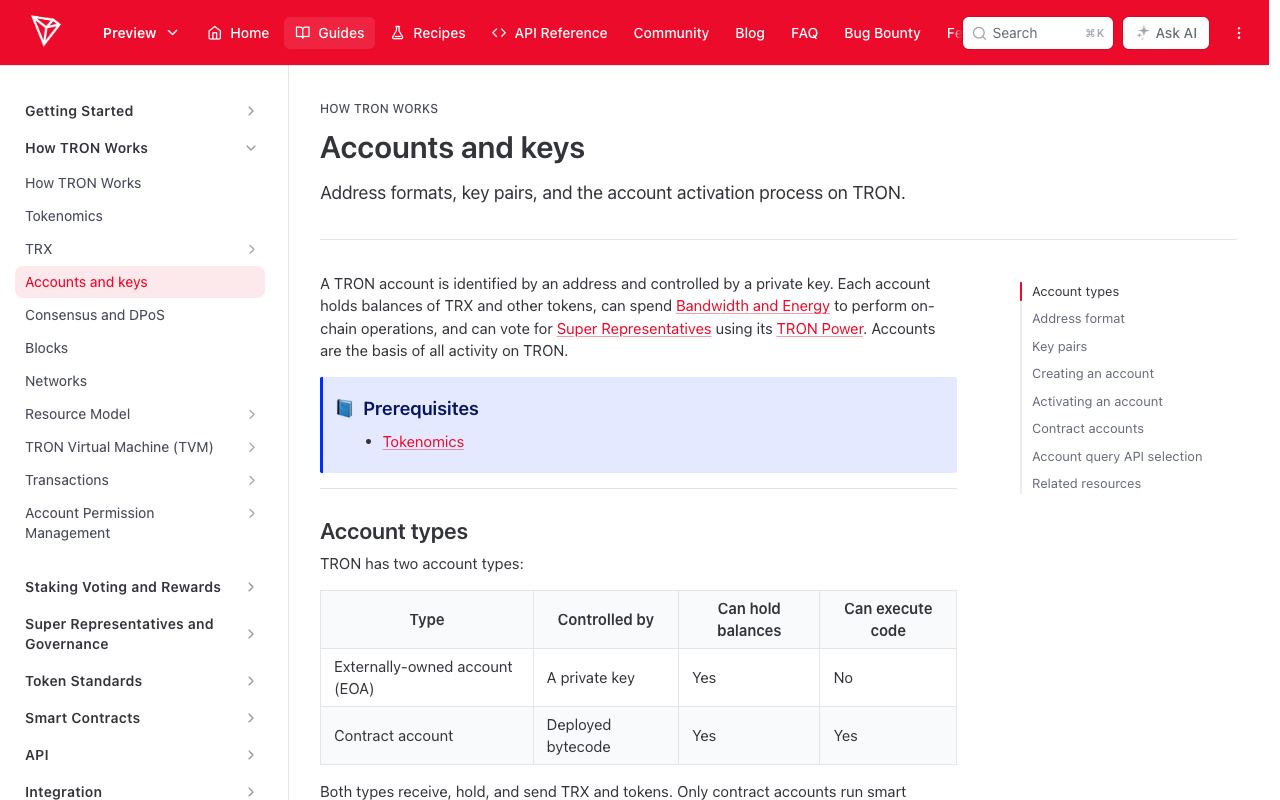Open the Preview version dropdown
This screenshot has height=800, width=1280.
pos(141,33)
